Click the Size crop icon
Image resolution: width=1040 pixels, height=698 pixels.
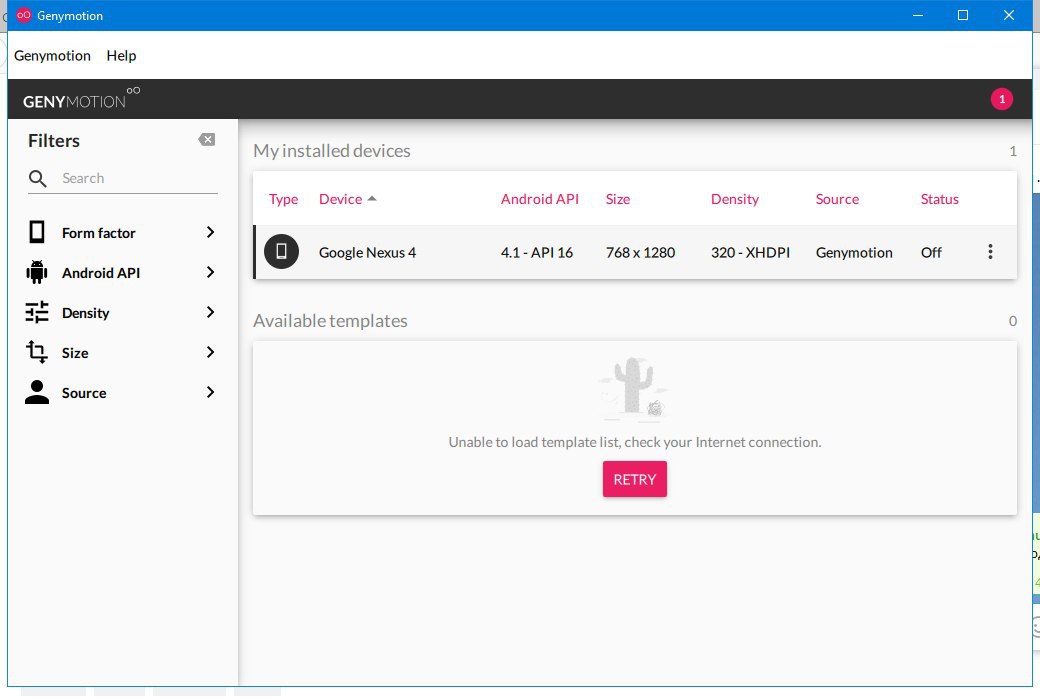[37, 352]
